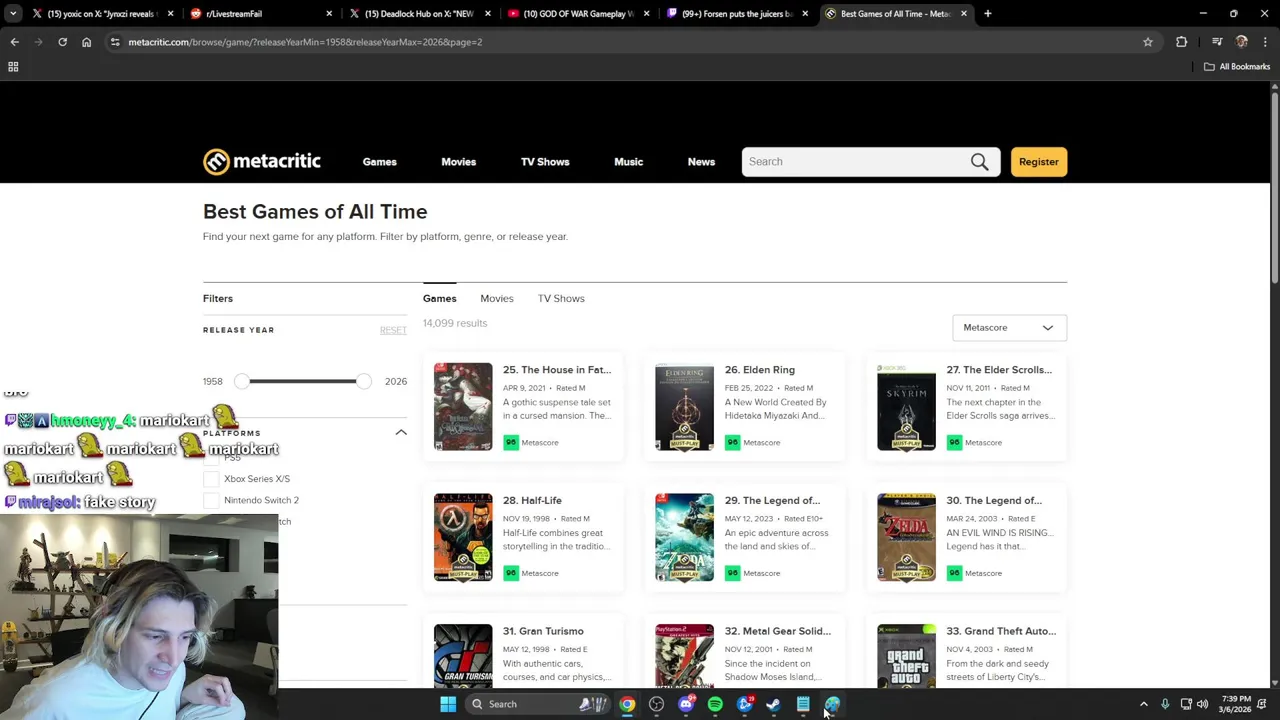Open the extensions puzzle icon

coord(1182,42)
